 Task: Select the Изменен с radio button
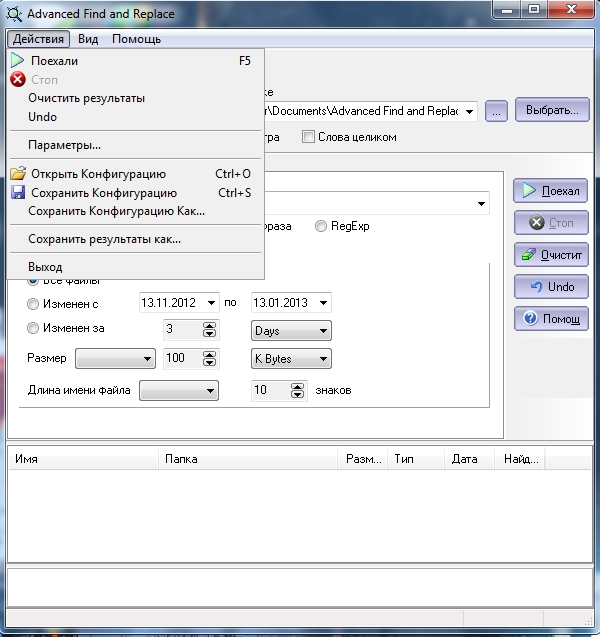[x=33, y=304]
